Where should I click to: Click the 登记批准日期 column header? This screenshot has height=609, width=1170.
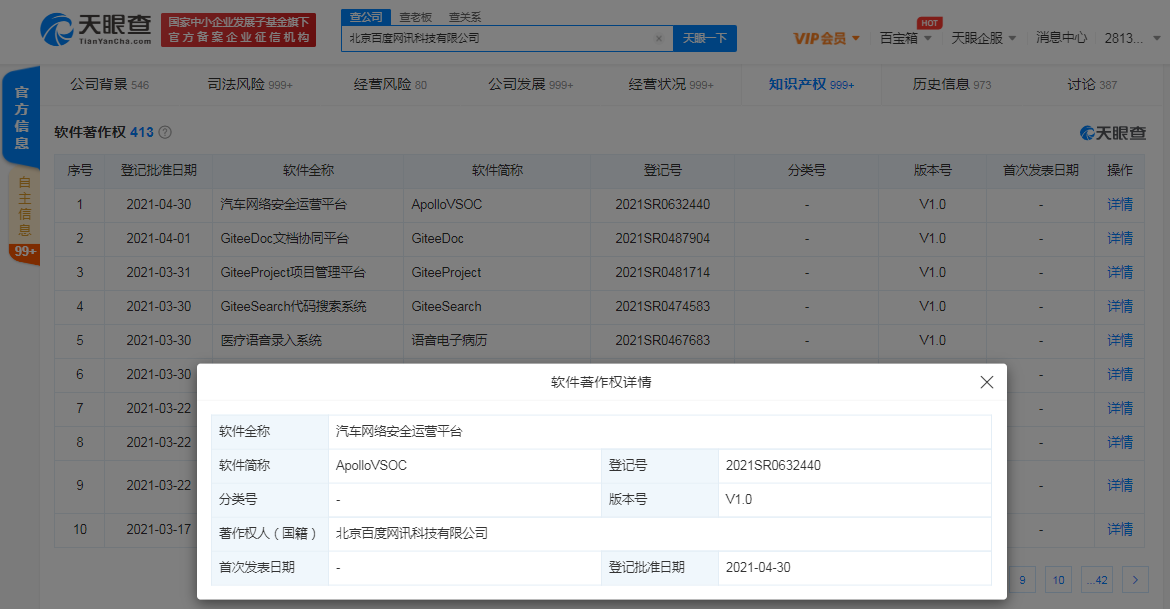point(158,170)
